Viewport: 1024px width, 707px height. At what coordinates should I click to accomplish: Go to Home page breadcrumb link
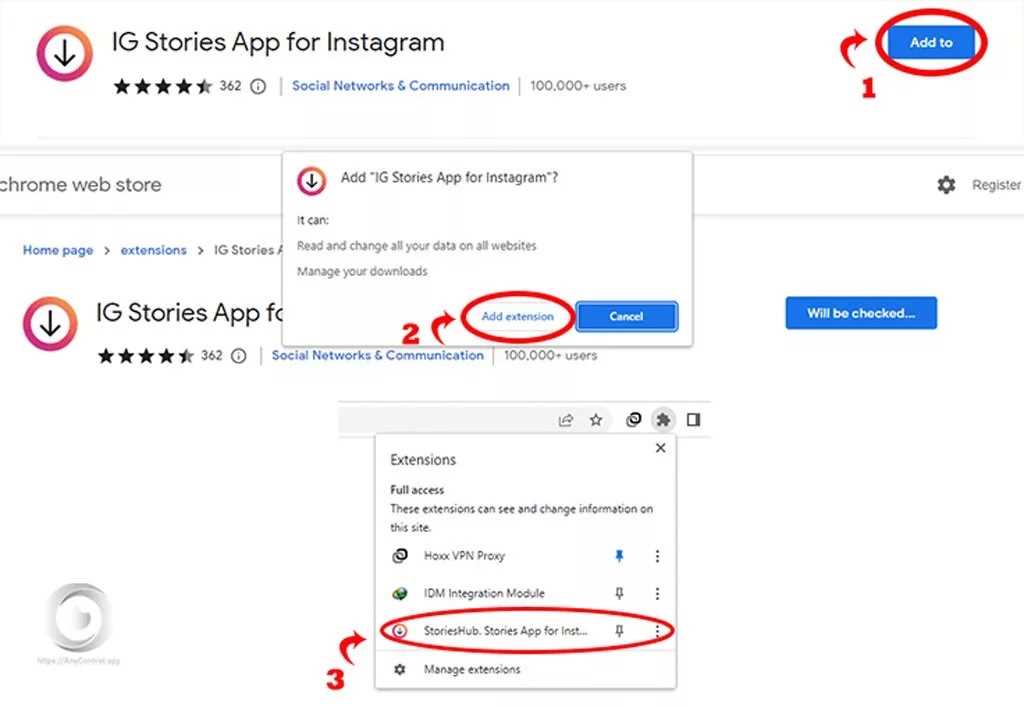point(58,250)
